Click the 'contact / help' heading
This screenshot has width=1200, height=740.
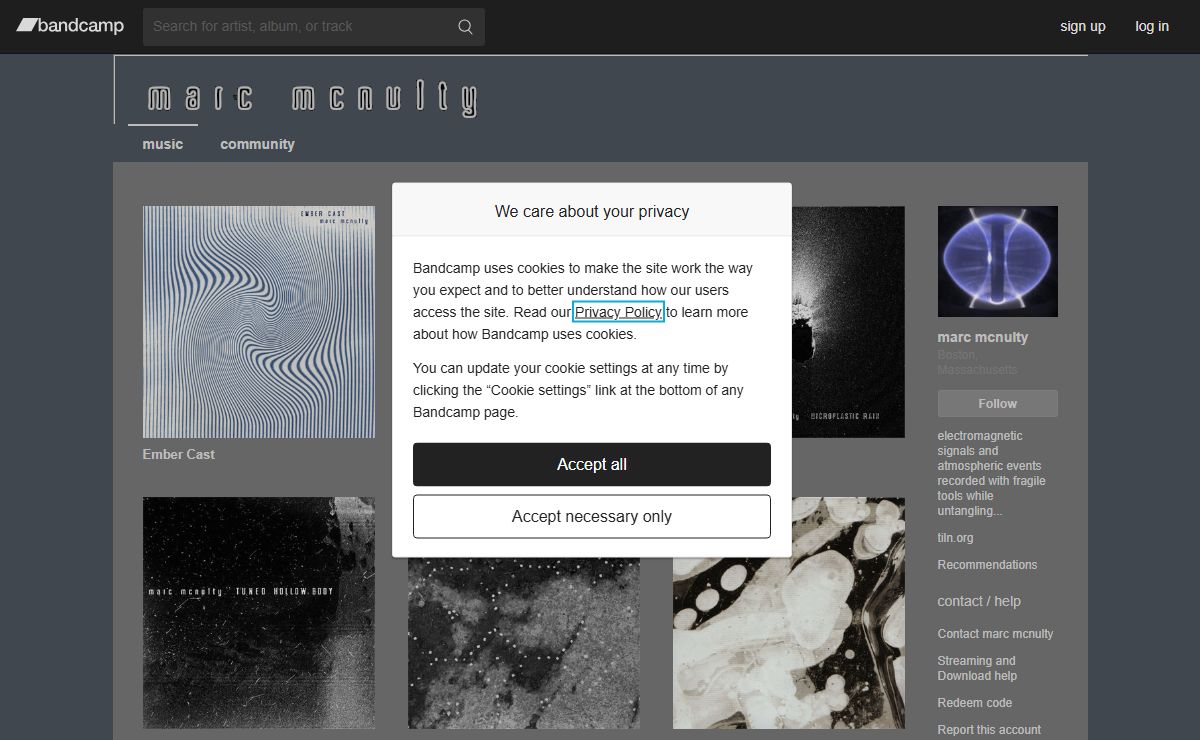click(x=979, y=601)
